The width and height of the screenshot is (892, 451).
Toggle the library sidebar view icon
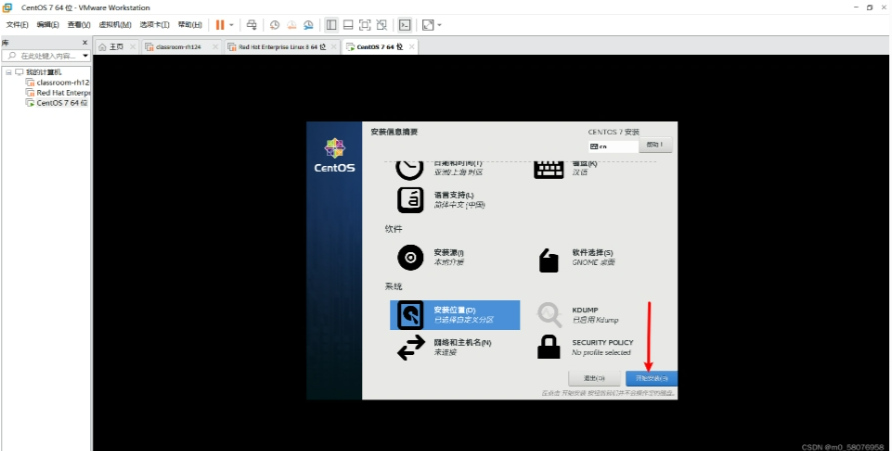click(x=331, y=25)
